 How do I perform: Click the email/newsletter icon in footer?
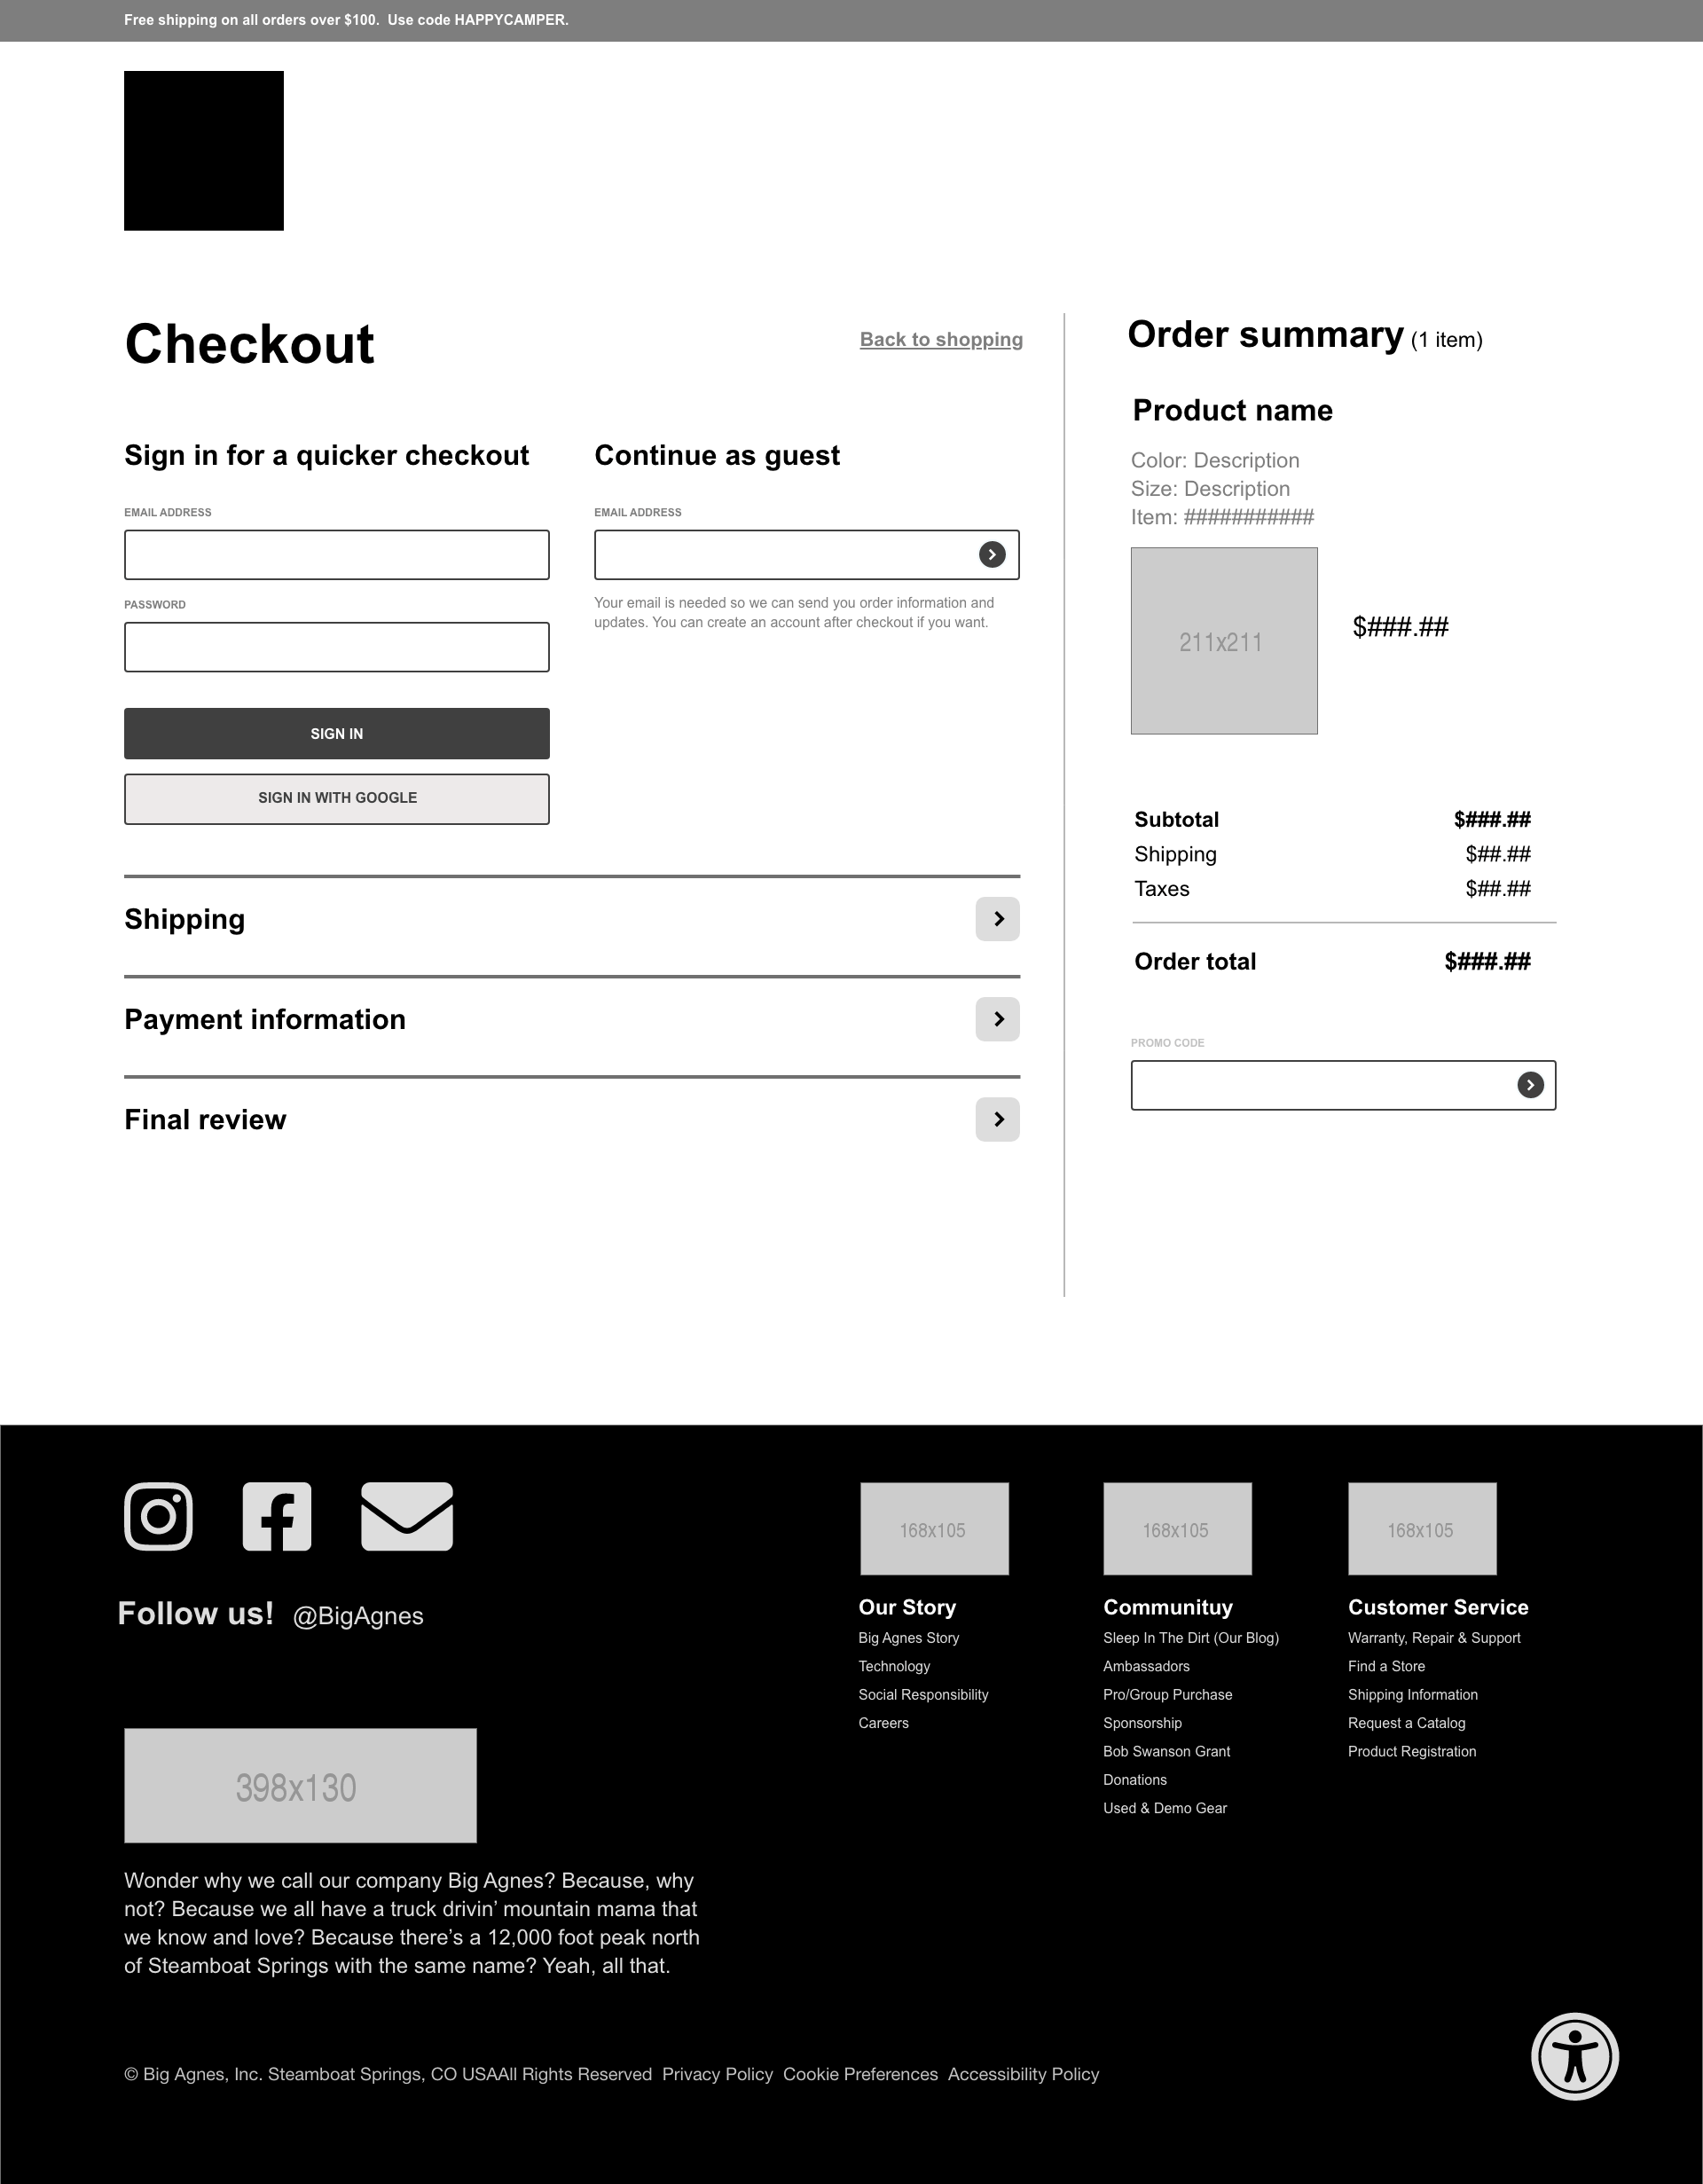pos(406,1518)
